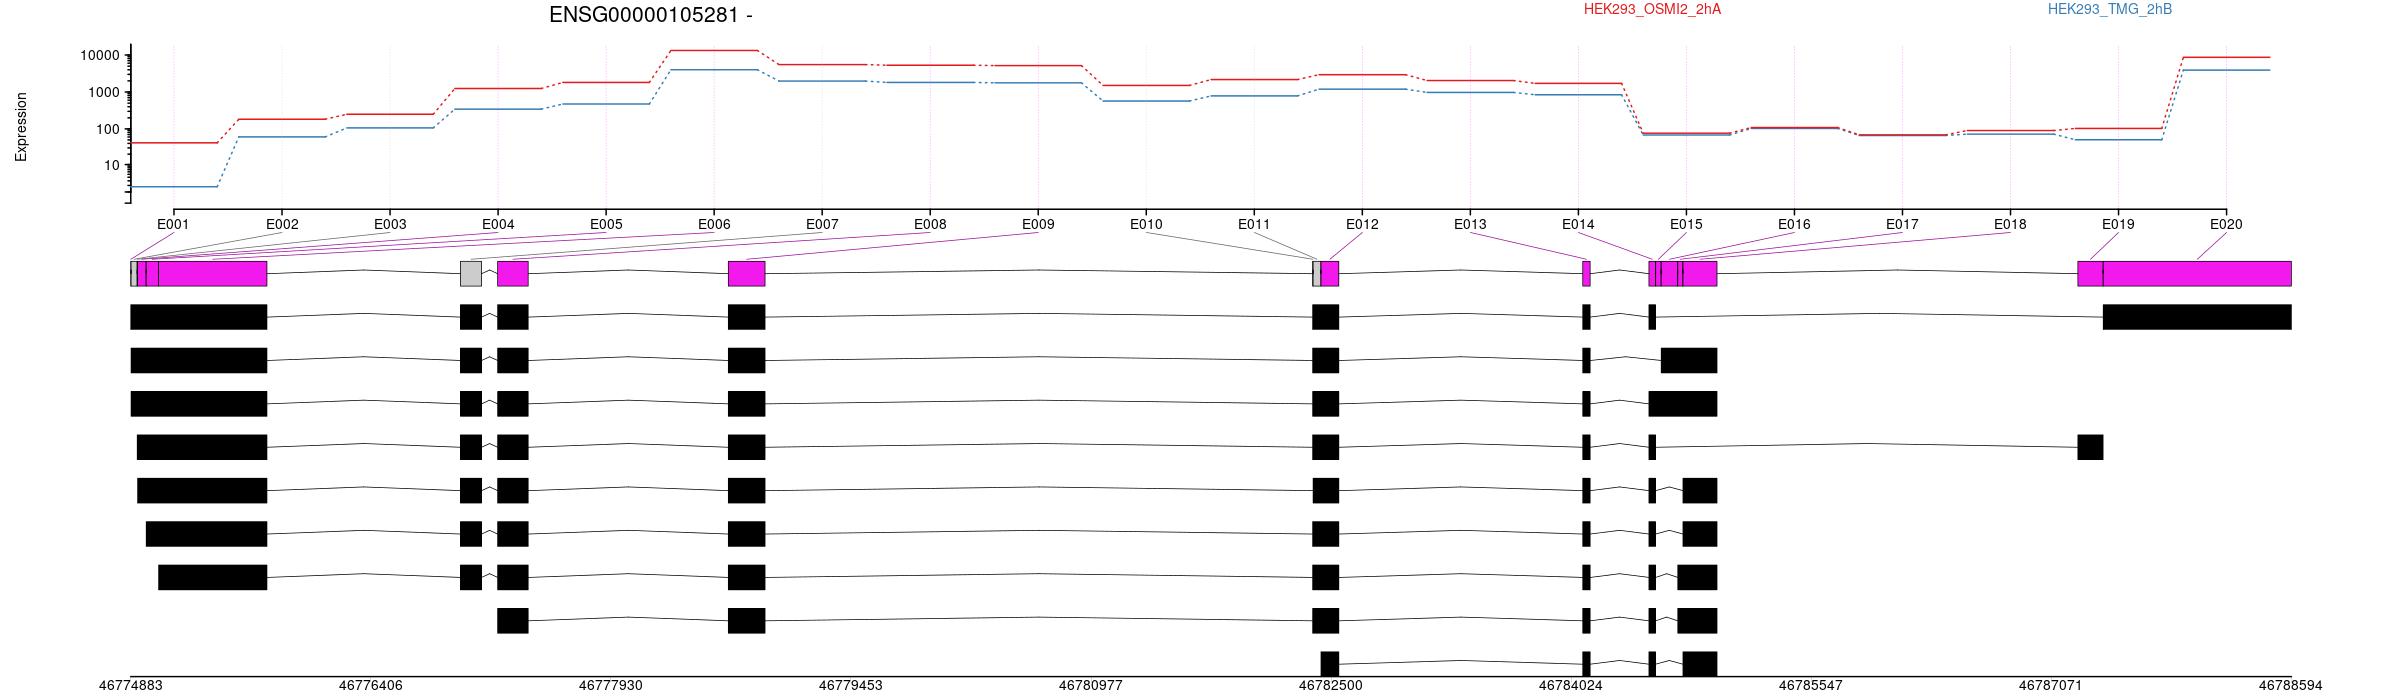This screenshot has height=700, width=2400.
Task: Click genomic coordinate 46787071
Action: tap(2051, 686)
